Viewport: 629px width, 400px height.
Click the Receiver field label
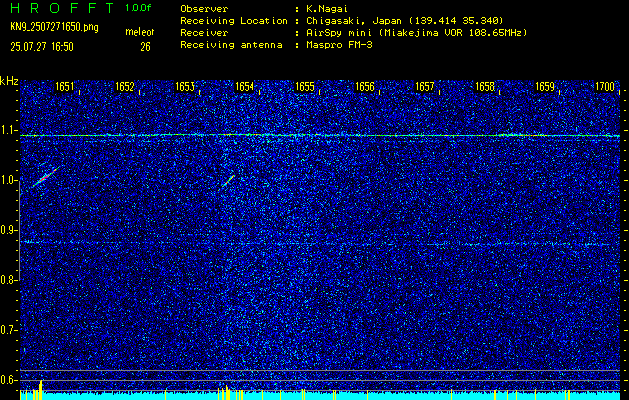tap(204, 33)
